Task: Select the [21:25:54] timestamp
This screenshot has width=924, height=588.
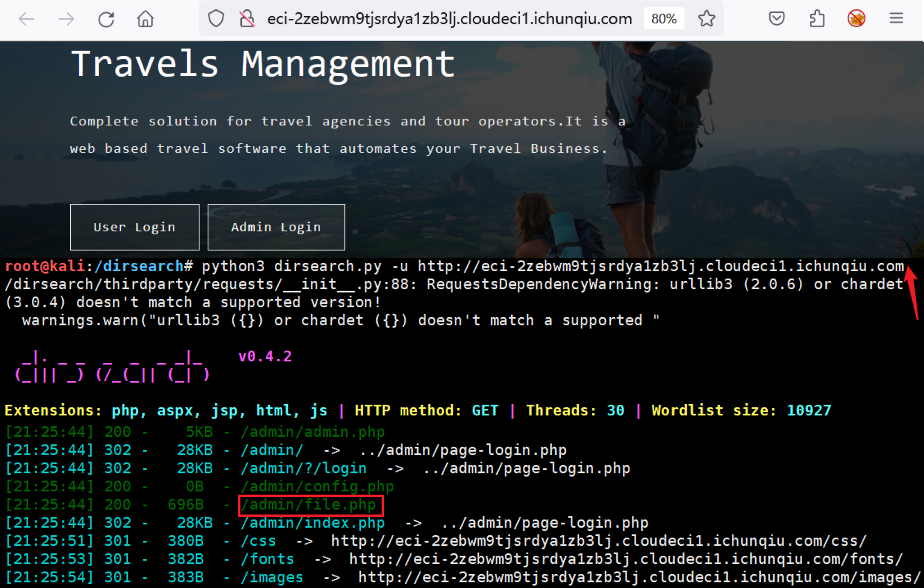Action: [x=49, y=577]
